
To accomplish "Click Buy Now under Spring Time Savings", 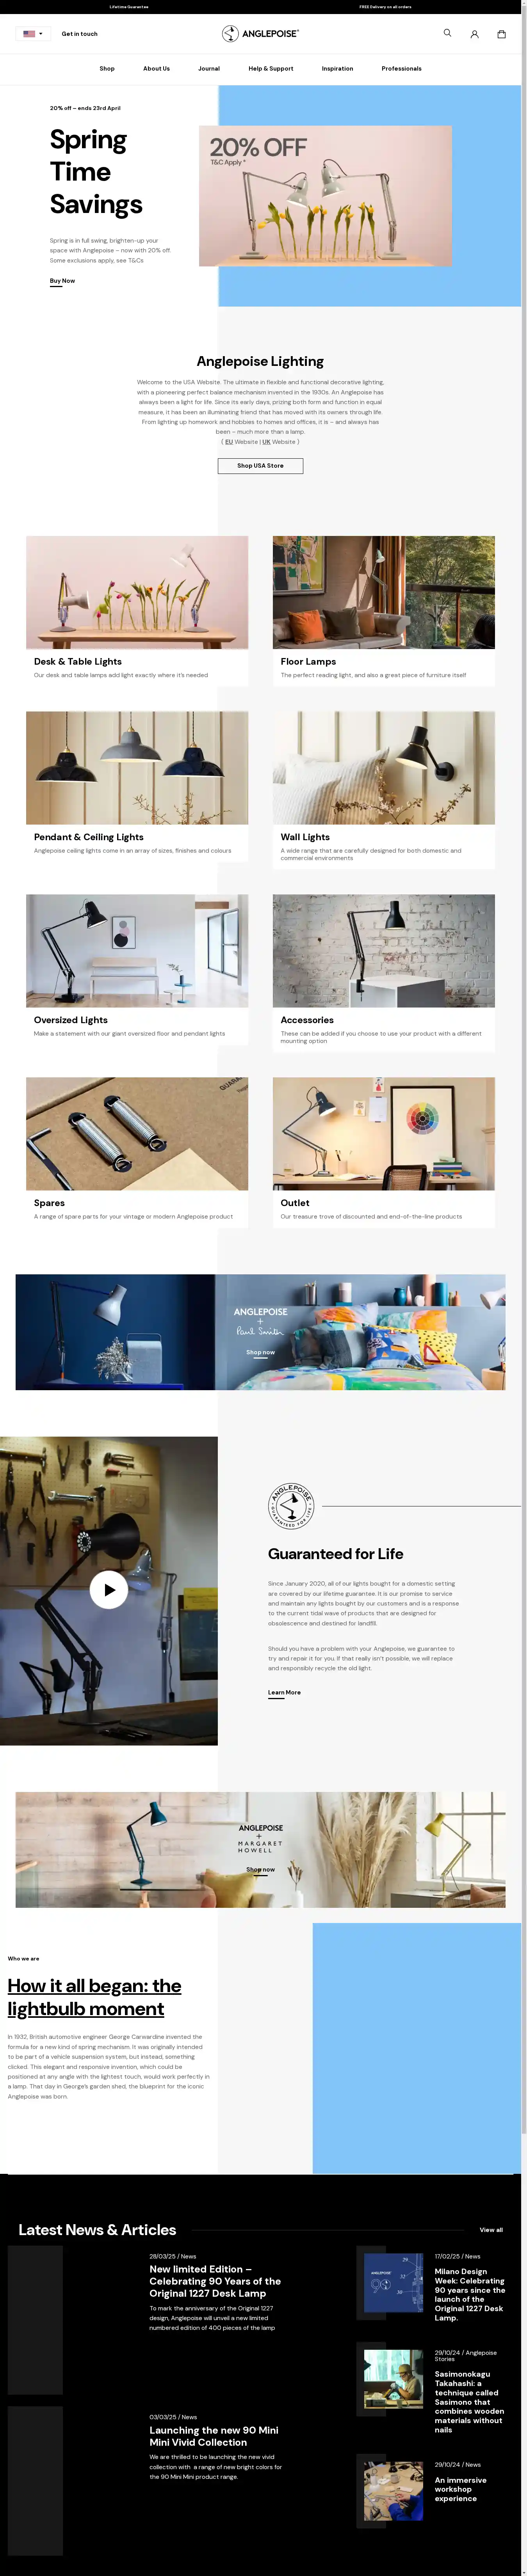I will click(62, 281).
